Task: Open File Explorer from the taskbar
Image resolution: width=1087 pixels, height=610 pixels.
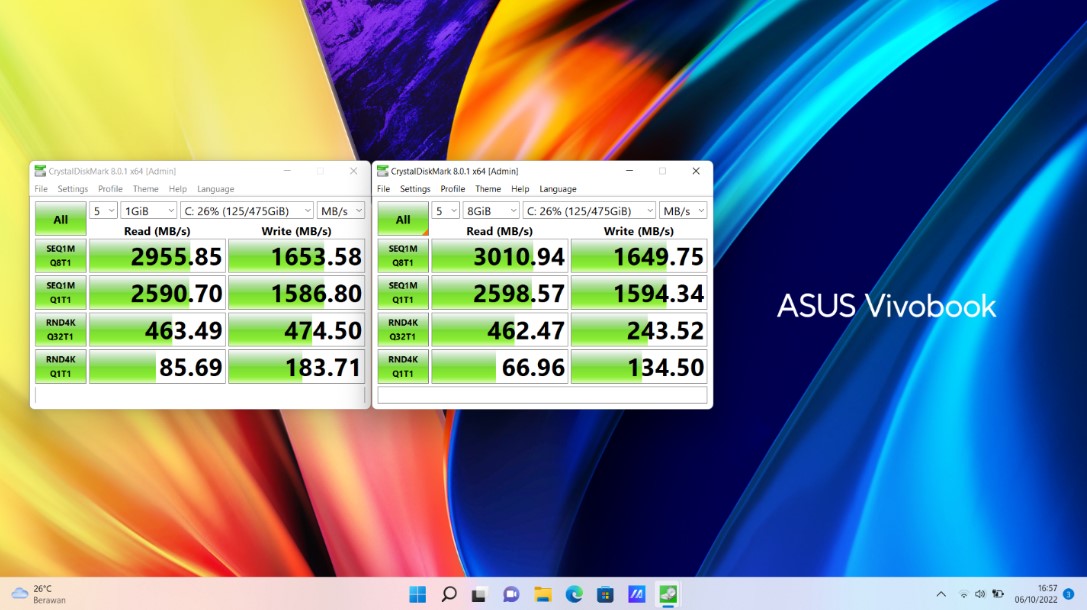Action: point(542,594)
